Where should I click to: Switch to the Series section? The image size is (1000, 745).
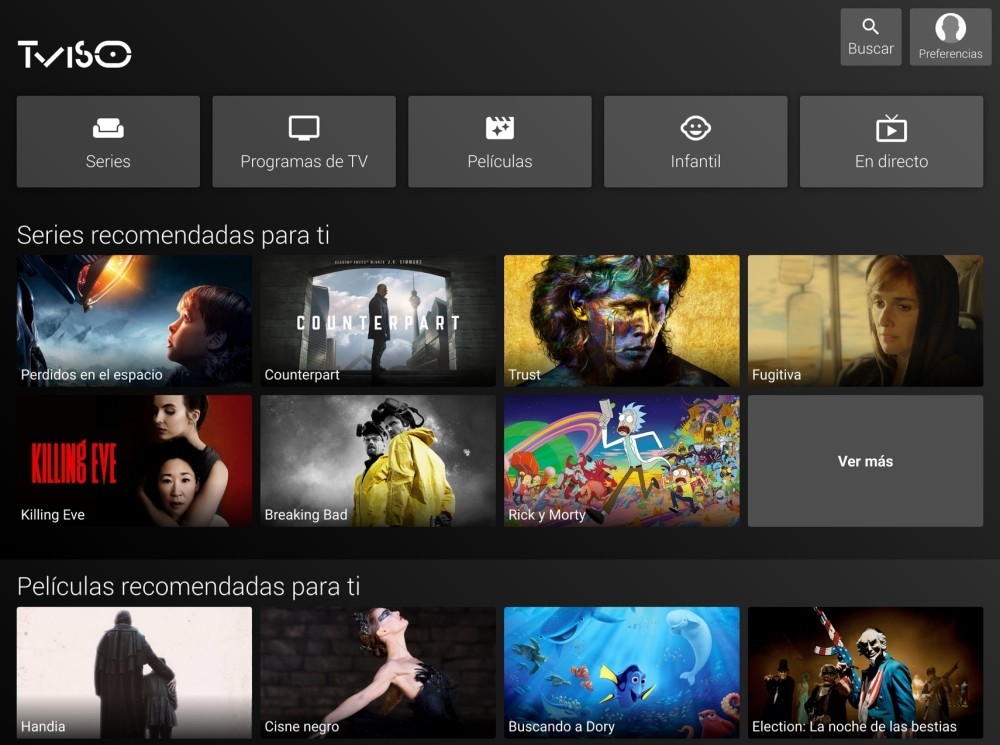tap(108, 141)
